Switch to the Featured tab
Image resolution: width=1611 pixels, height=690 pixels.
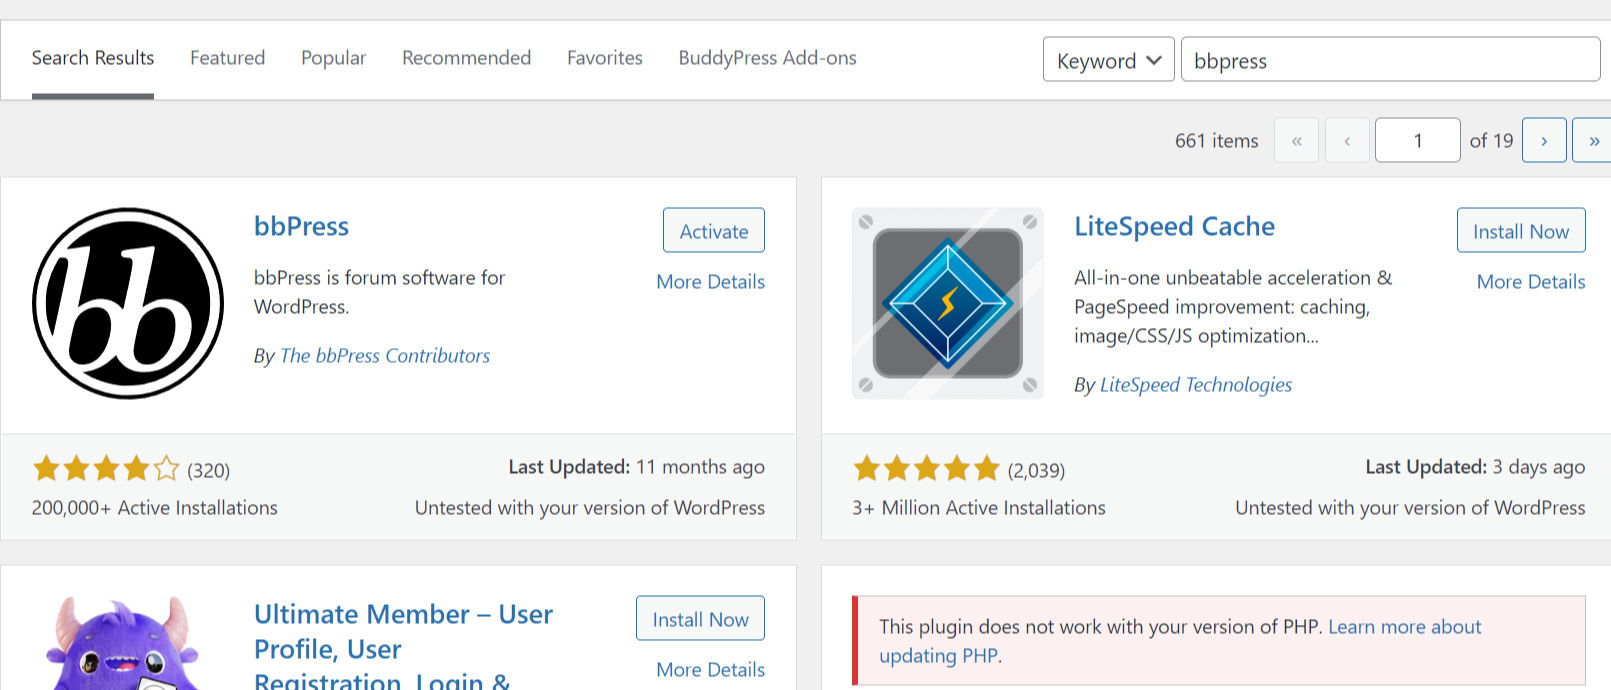tap(228, 58)
